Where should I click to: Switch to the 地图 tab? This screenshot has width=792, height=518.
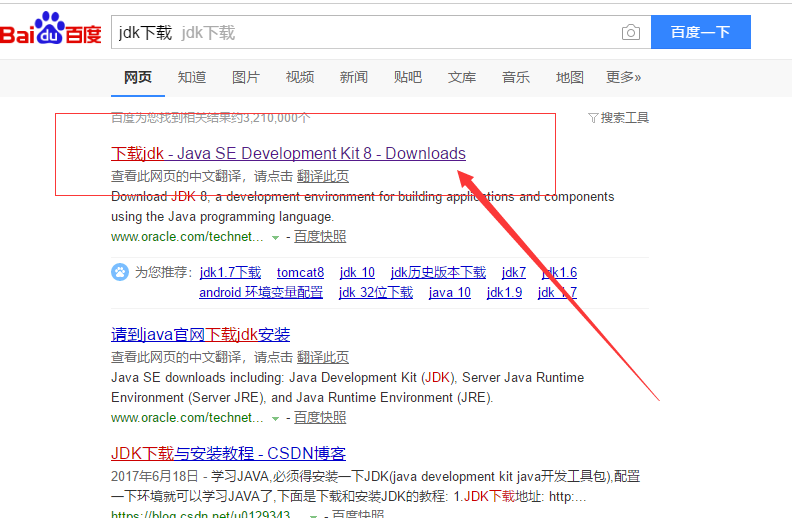(570, 77)
